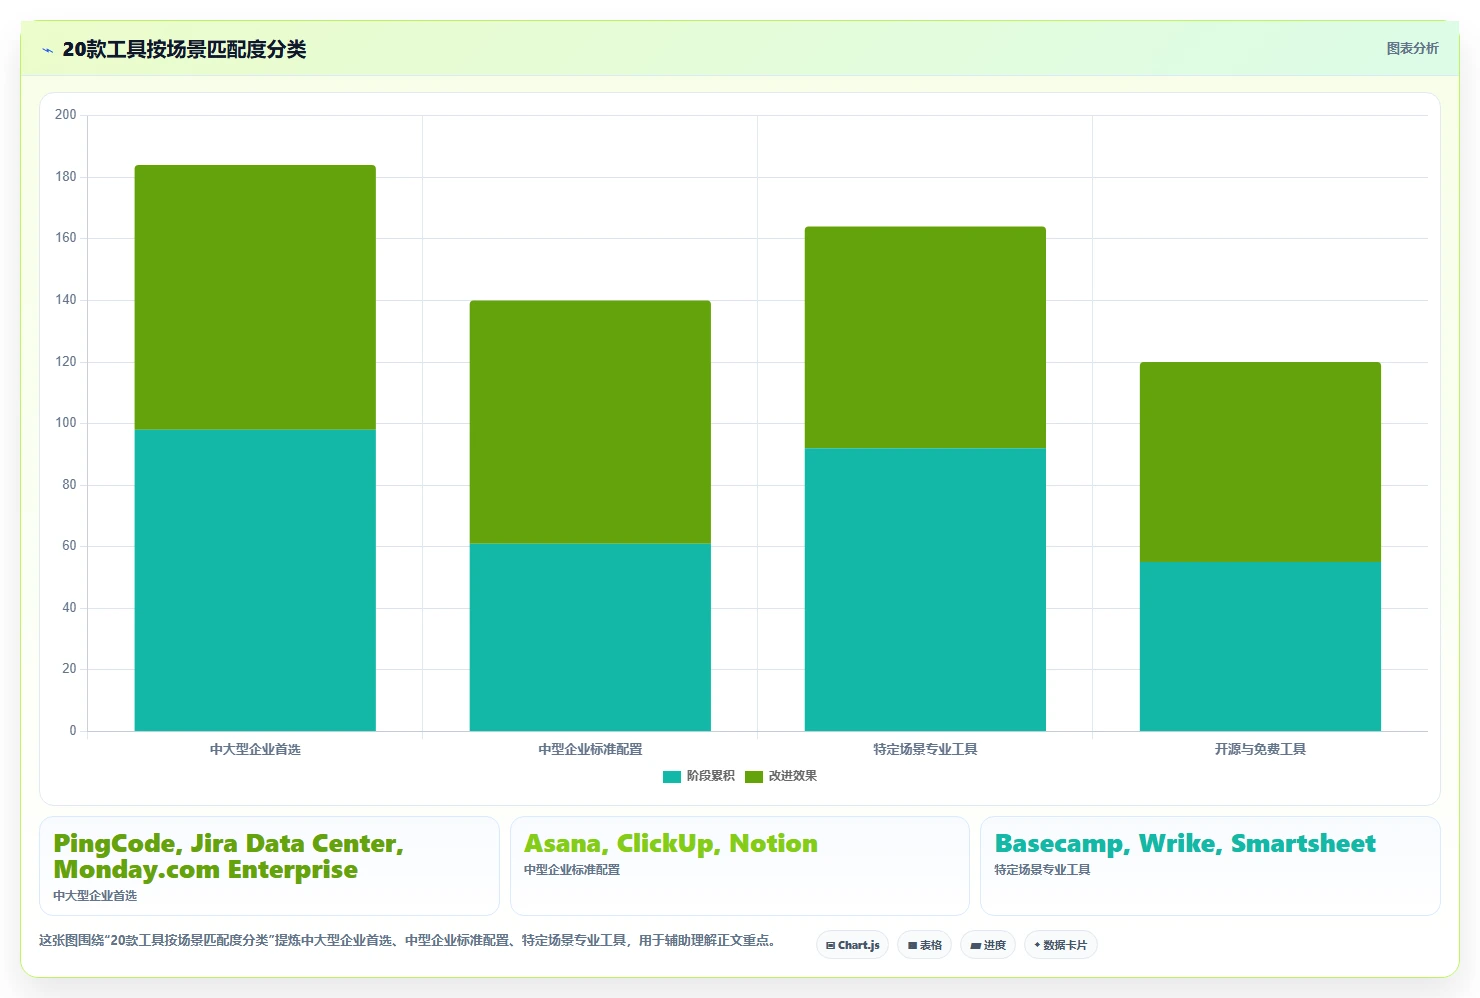Image resolution: width=1480 pixels, height=998 pixels.
Task: Click the 图表分析 label in the header
Action: [1412, 48]
